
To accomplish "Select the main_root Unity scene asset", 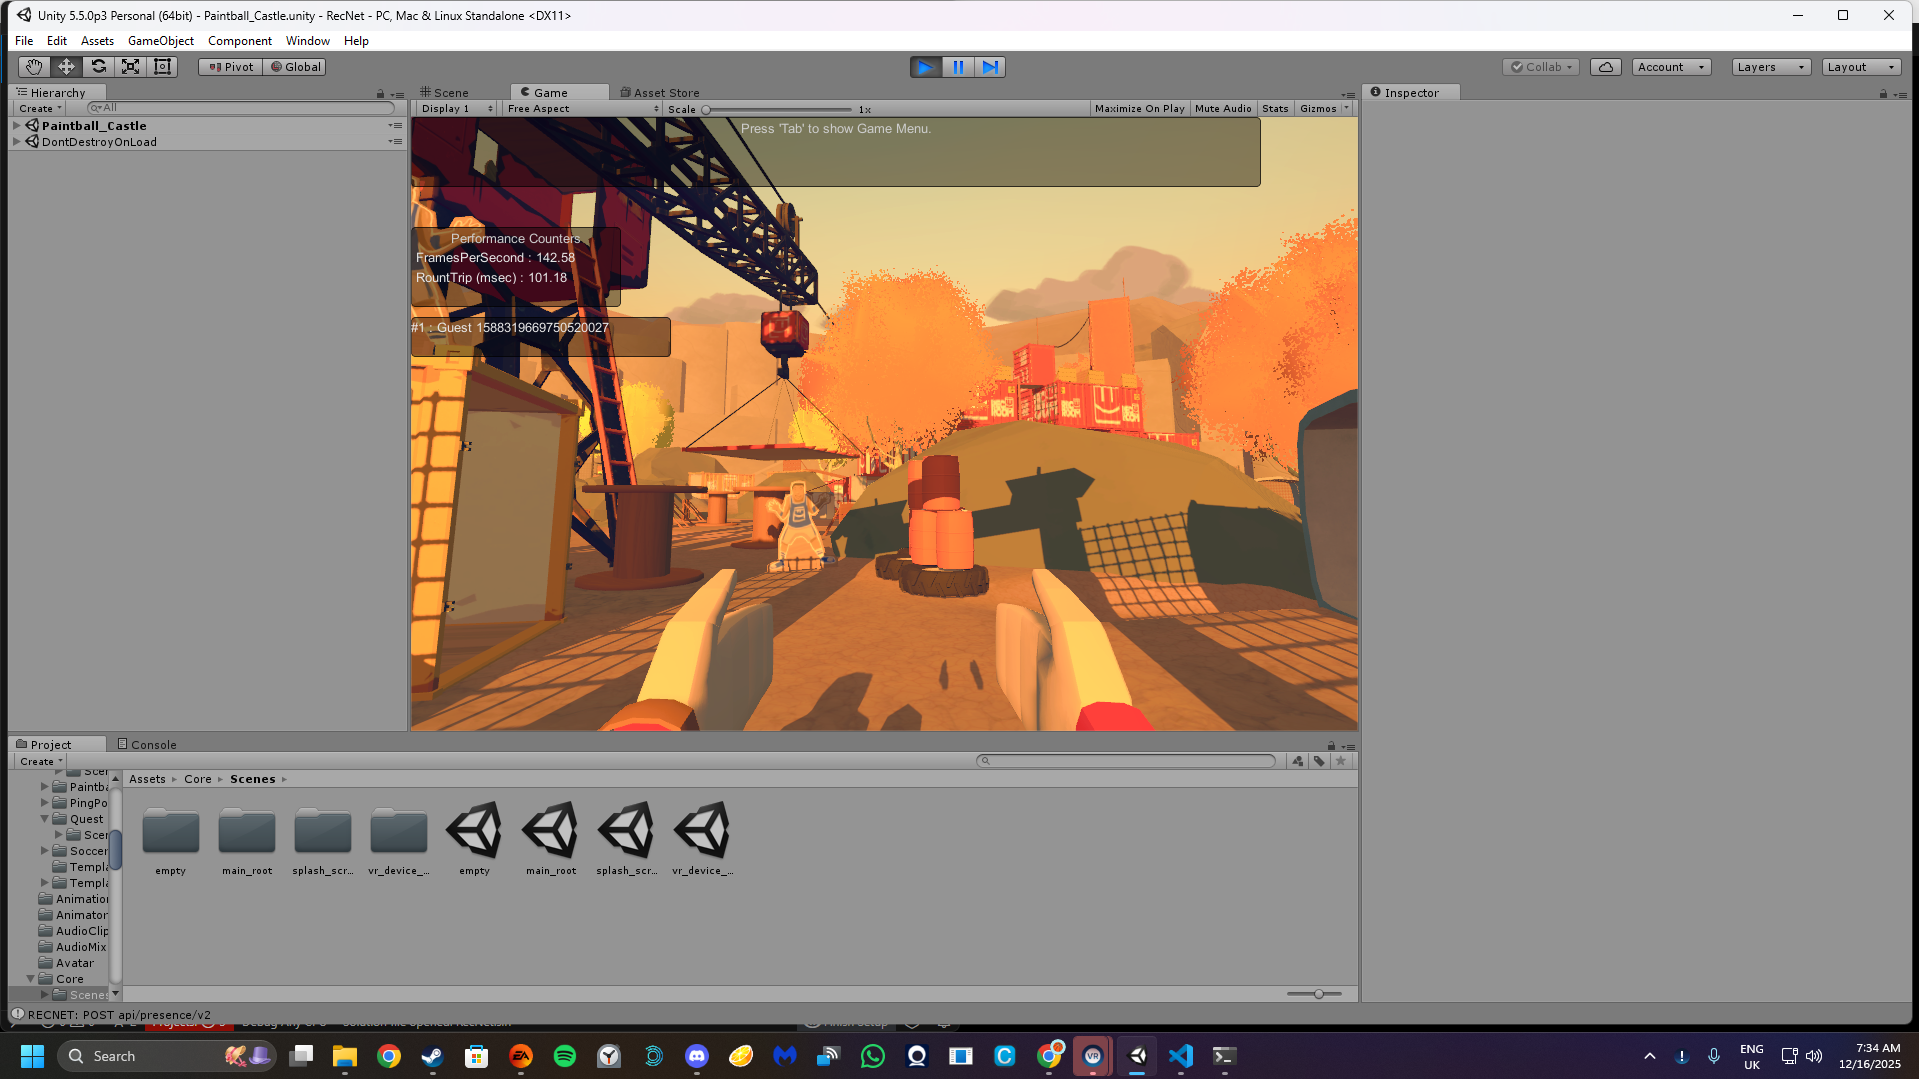I will pyautogui.click(x=551, y=840).
